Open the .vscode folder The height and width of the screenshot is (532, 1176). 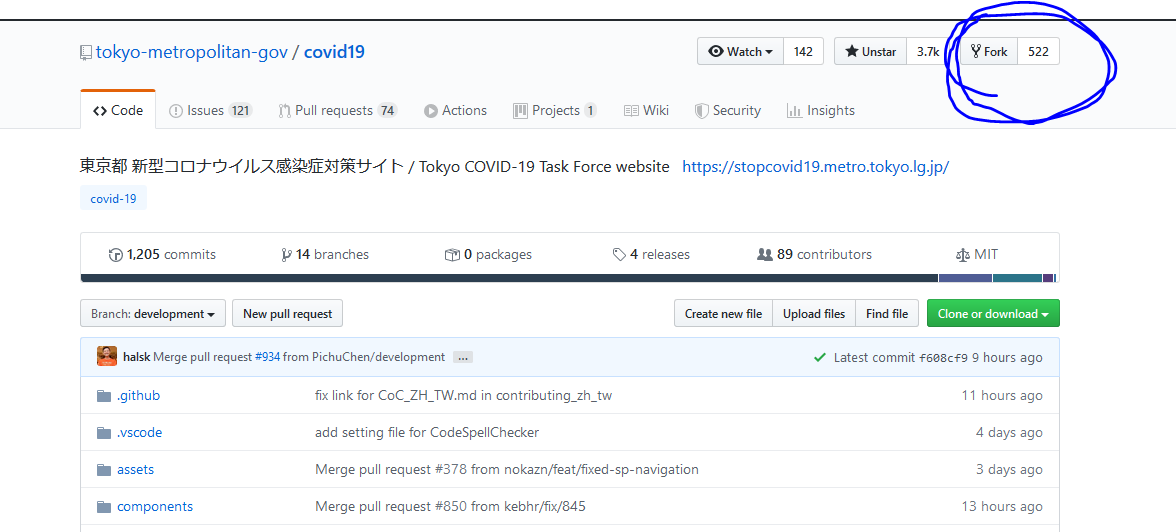point(140,432)
